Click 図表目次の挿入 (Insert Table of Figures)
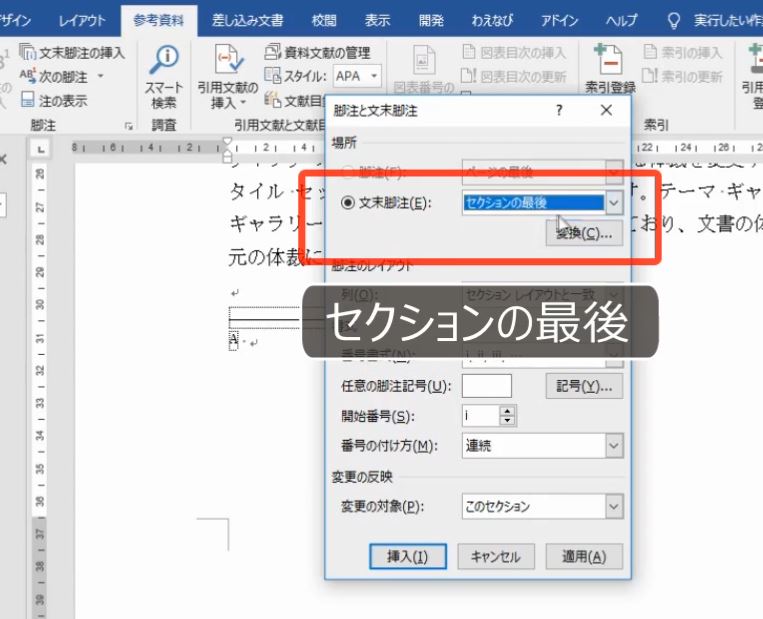This screenshot has width=763, height=619. (x=514, y=52)
